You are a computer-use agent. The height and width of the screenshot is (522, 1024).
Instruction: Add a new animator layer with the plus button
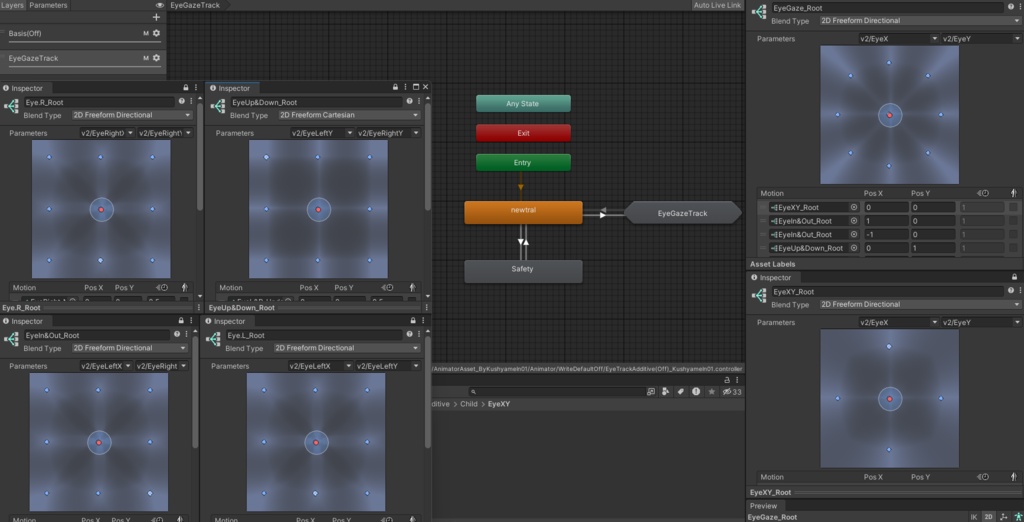coord(156,17)
